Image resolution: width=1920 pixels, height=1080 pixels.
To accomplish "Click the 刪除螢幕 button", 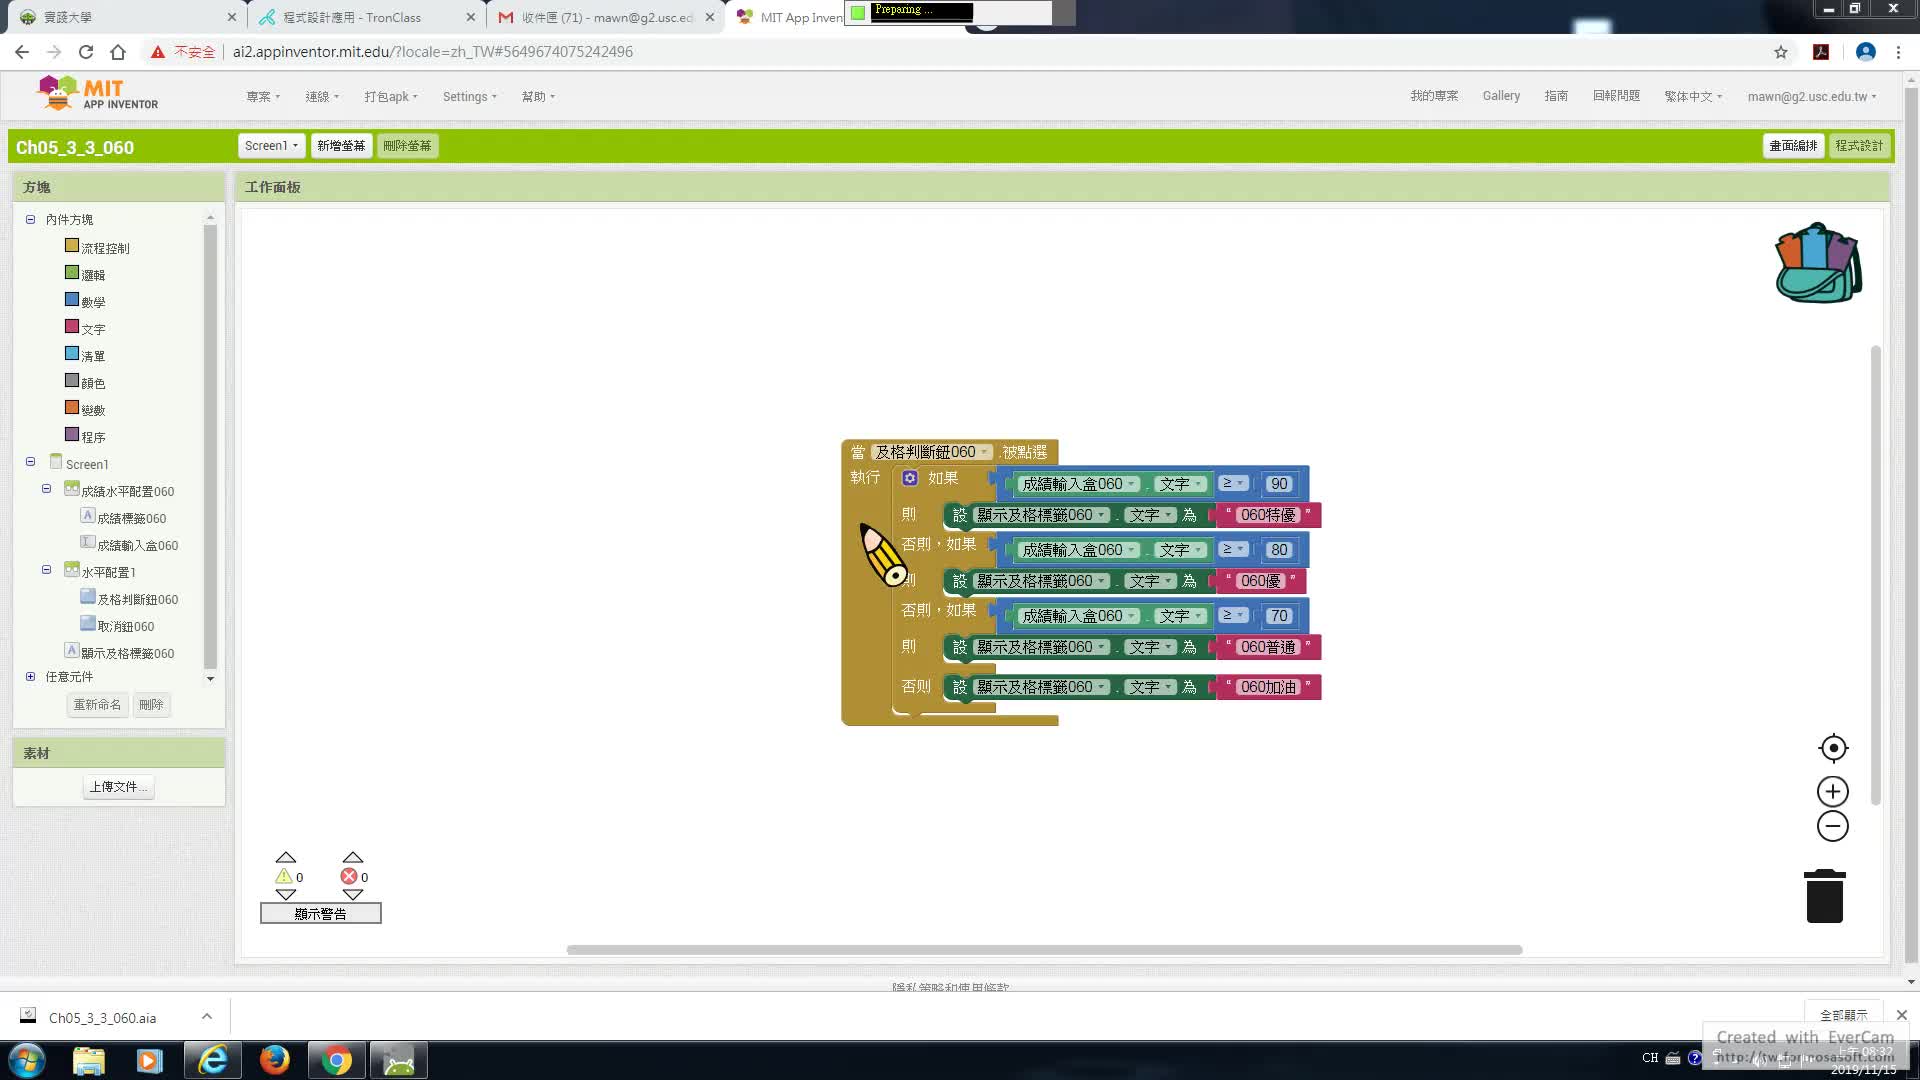I will click(407, 146).
